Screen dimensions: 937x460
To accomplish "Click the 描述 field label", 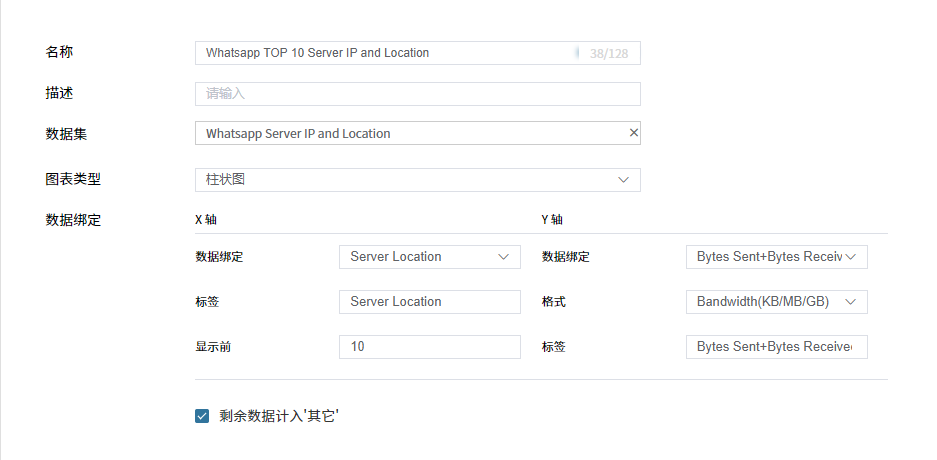I will click(x=59, y=93).
